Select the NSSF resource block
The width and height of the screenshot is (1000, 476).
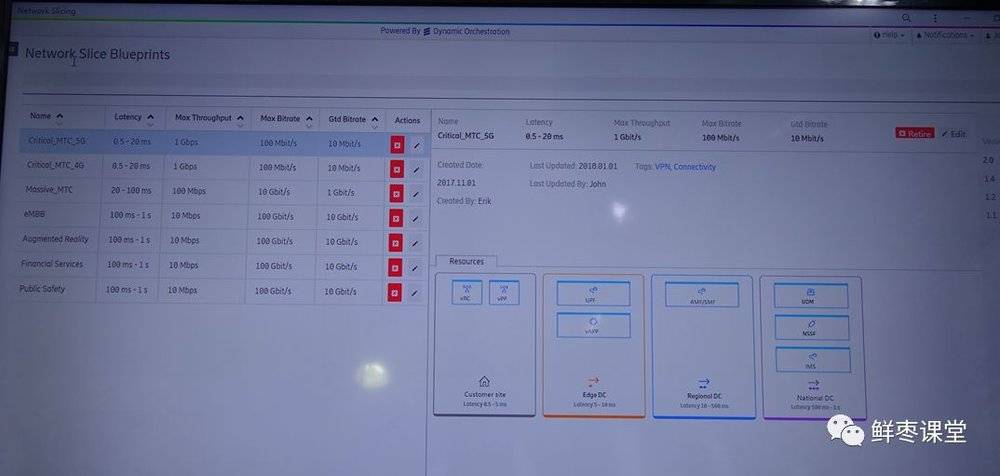click(x=812, y=328)
